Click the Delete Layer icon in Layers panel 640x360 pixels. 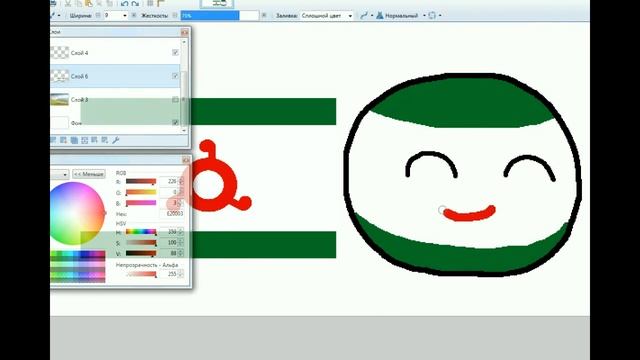point(64,140)
